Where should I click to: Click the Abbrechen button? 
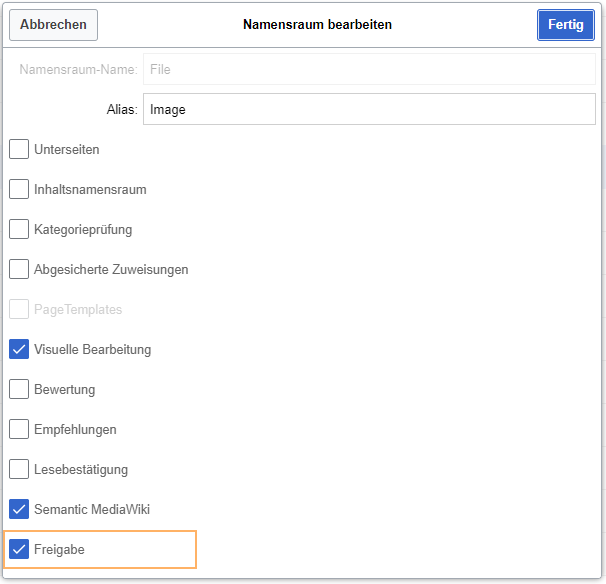53,25
